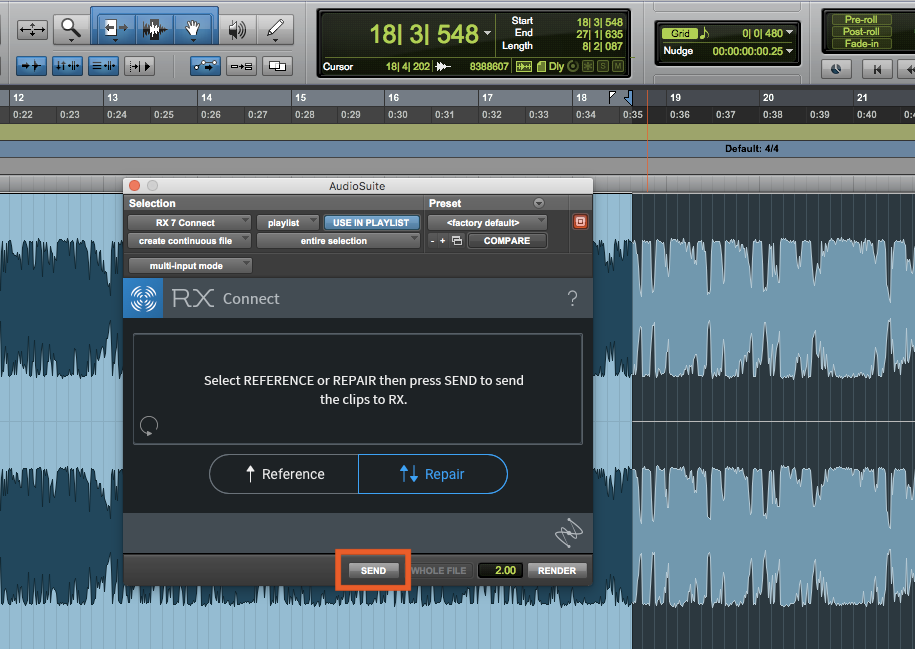Click the iZotope logo icon
The height and width of the screenshot is (649, 915).
pos(568,532)
